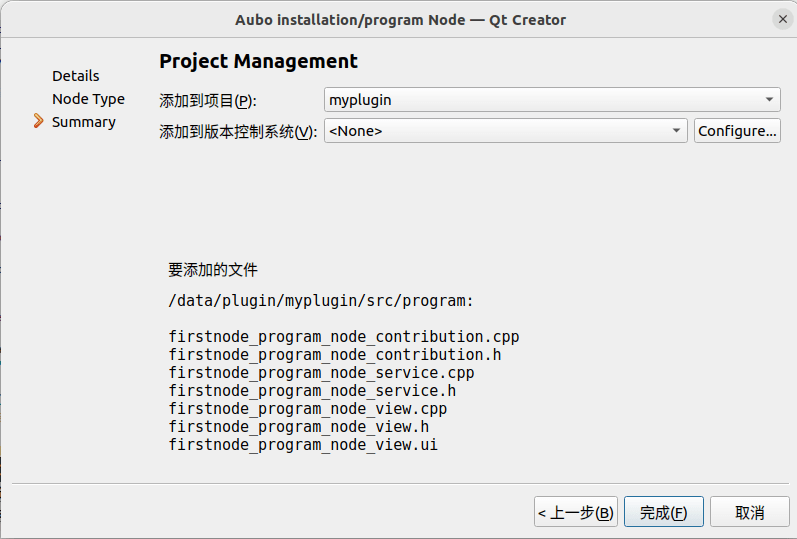Viewport: 797px width, 539px height.
Task: Select the Node Type wizard step
Action: click(88, 99)
